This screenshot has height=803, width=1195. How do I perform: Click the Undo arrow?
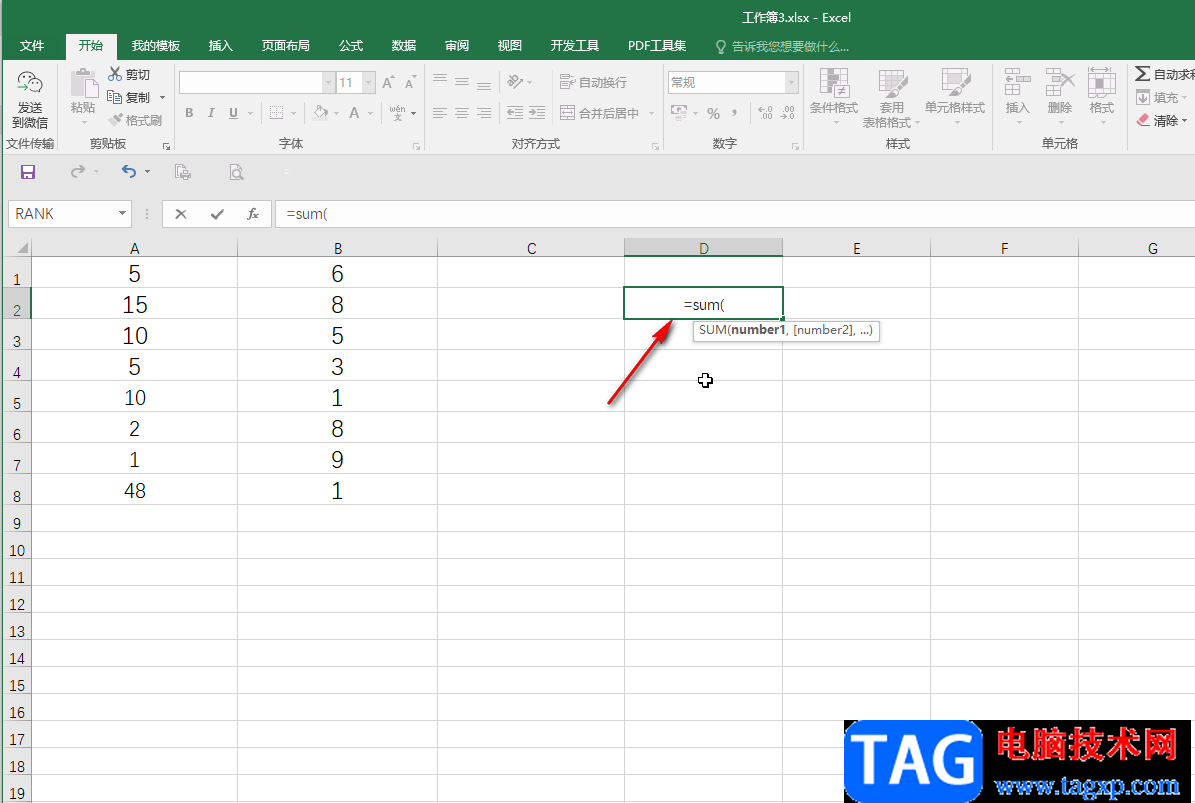coord(129,172)
